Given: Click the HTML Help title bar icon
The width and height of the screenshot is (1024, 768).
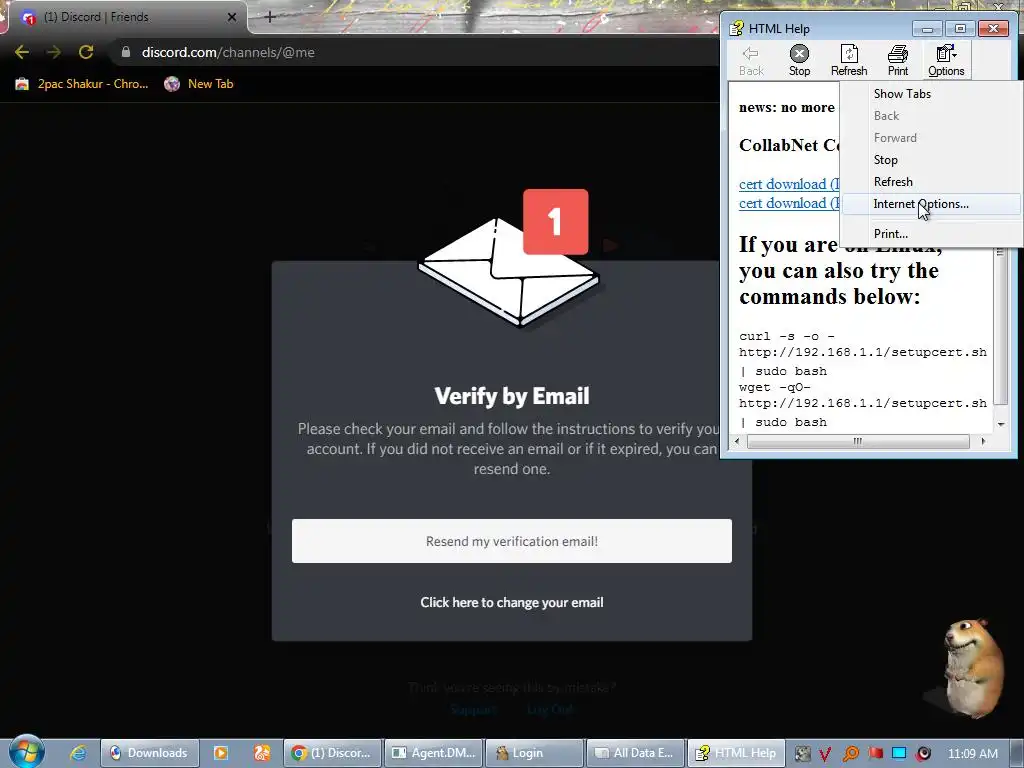Looking at the screenshot, I should tap(737, 28).
